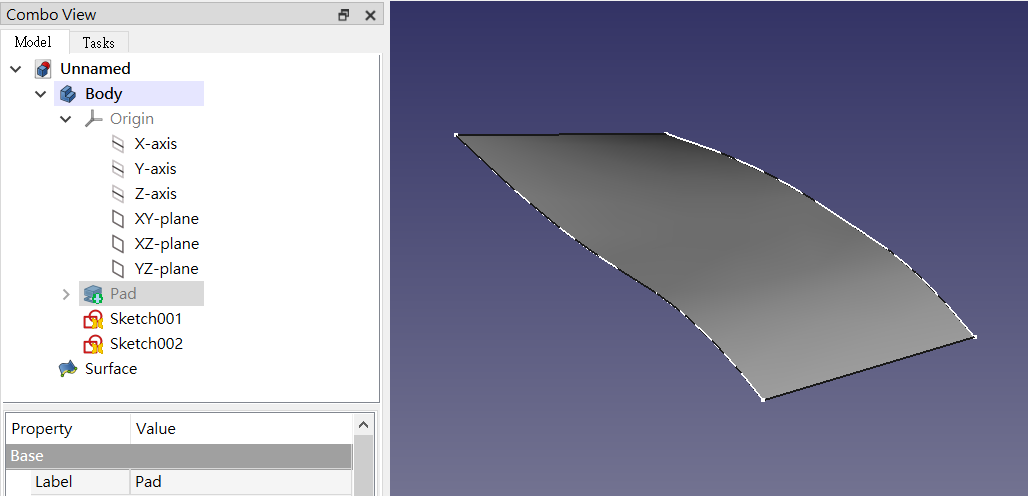Select YZ-plane in the model tree

point(167,269)
